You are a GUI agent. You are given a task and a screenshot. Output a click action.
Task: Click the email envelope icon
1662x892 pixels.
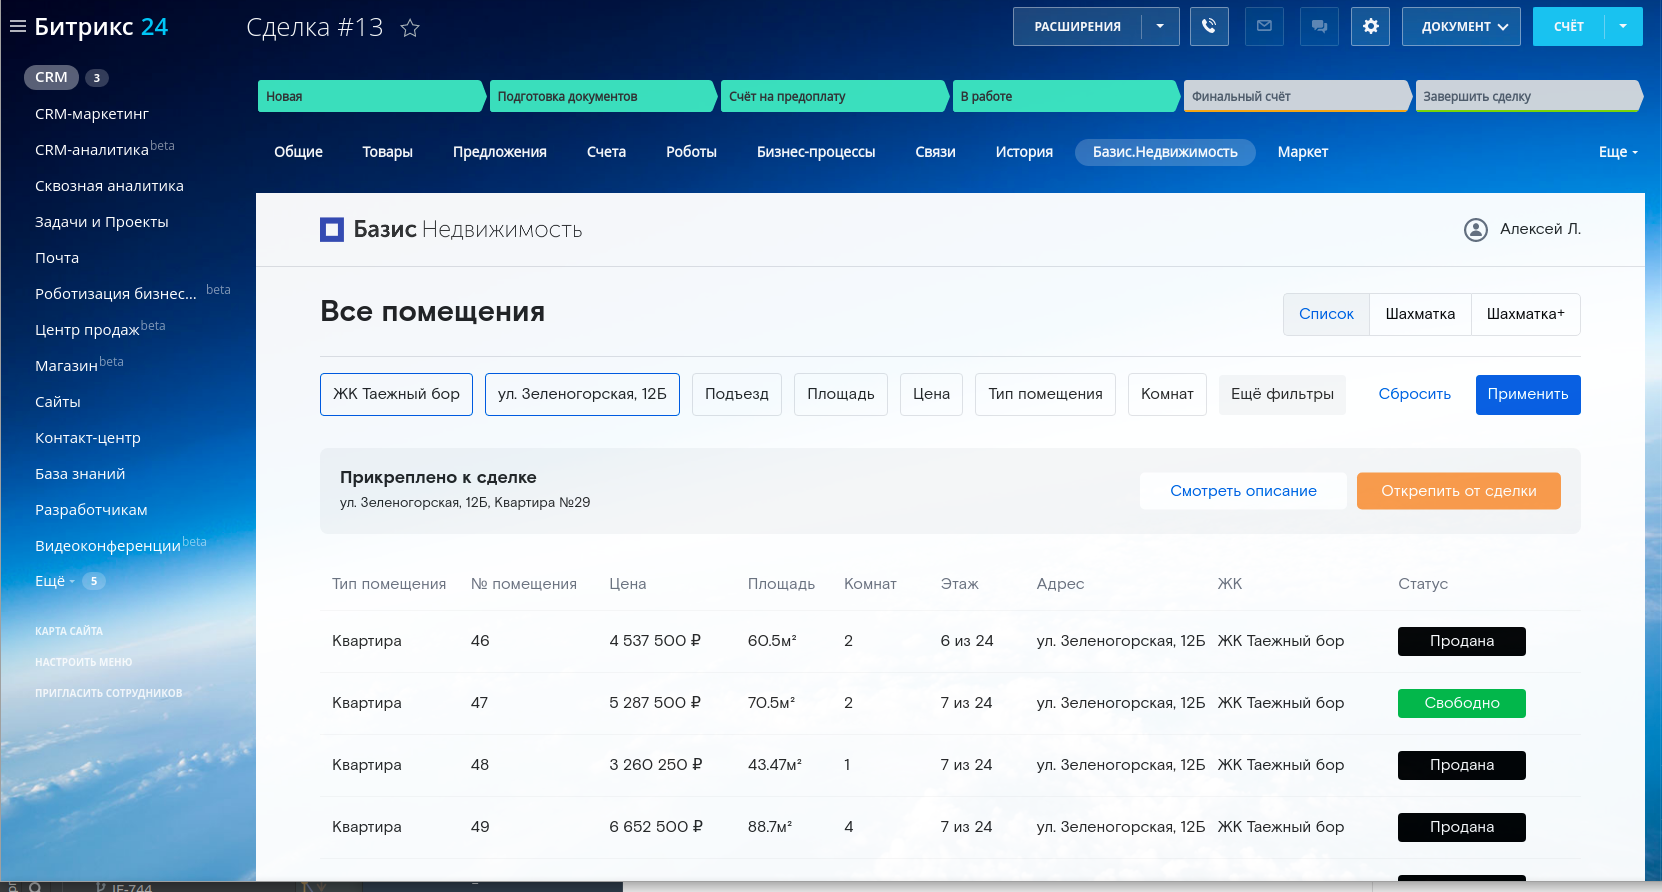(x=1264, y=27)
